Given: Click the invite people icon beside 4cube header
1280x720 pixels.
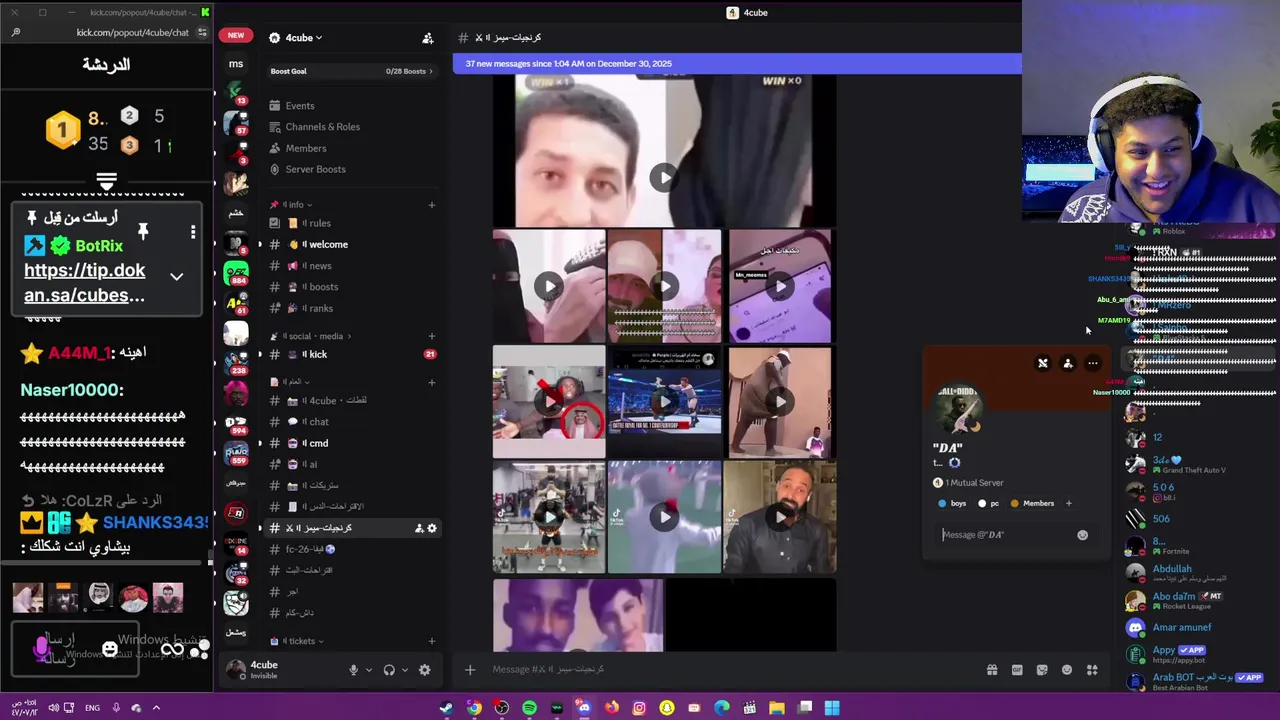Looking at the screenshot, I should coord(428,38).
